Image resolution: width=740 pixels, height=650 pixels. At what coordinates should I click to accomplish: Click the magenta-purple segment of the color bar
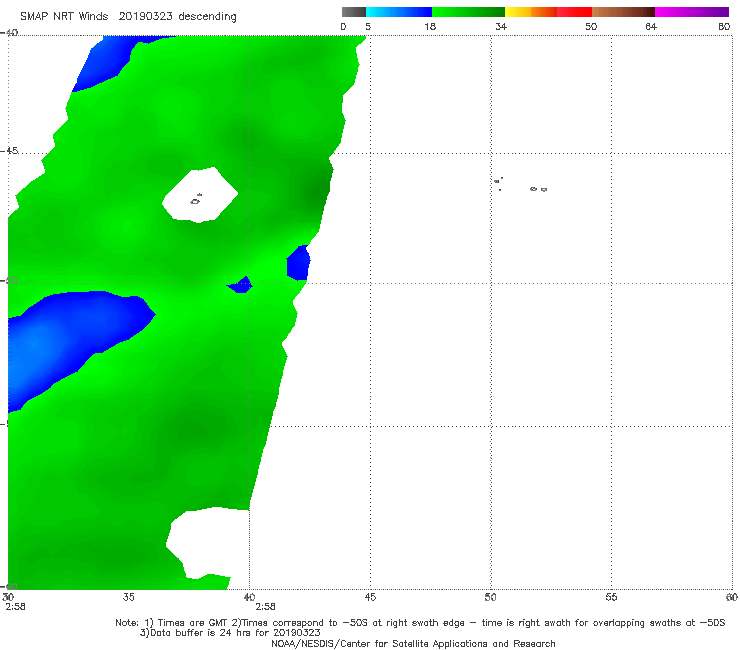click(x=692, y=12)
